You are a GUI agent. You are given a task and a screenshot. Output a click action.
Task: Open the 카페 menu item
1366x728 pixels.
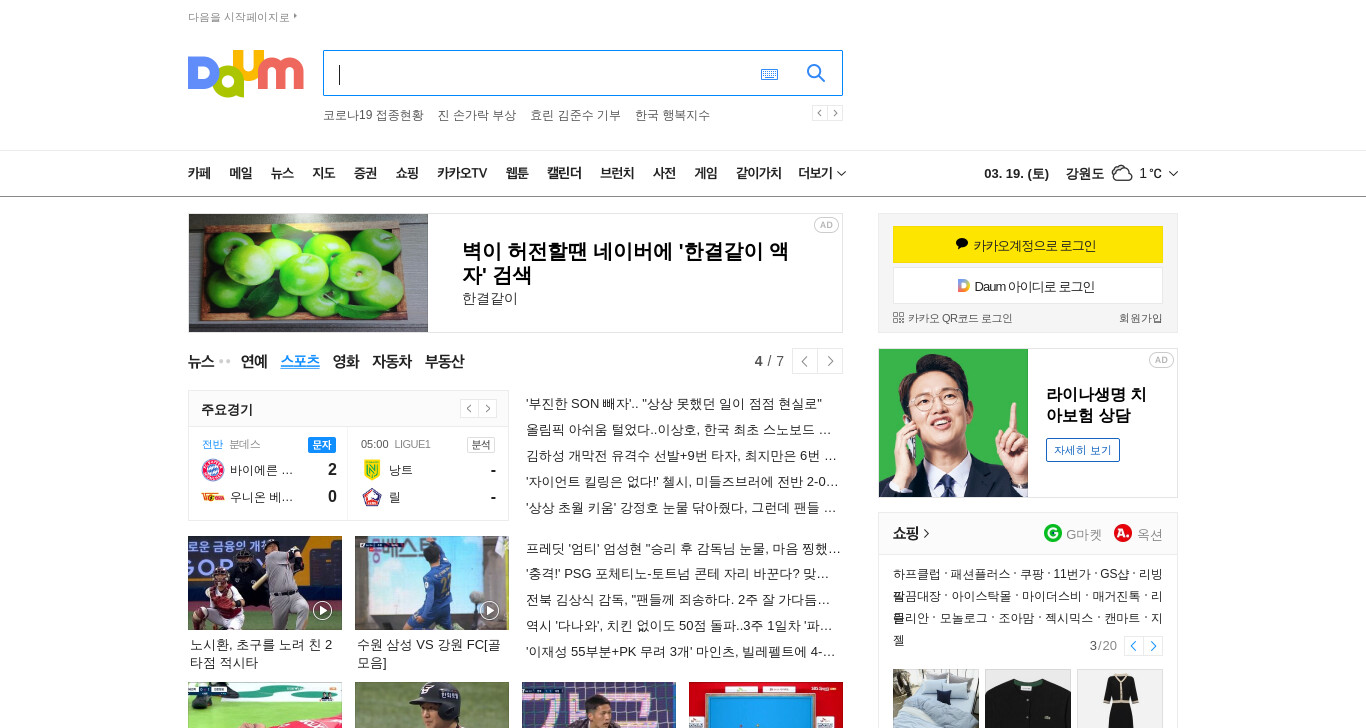tap(199, 173)
